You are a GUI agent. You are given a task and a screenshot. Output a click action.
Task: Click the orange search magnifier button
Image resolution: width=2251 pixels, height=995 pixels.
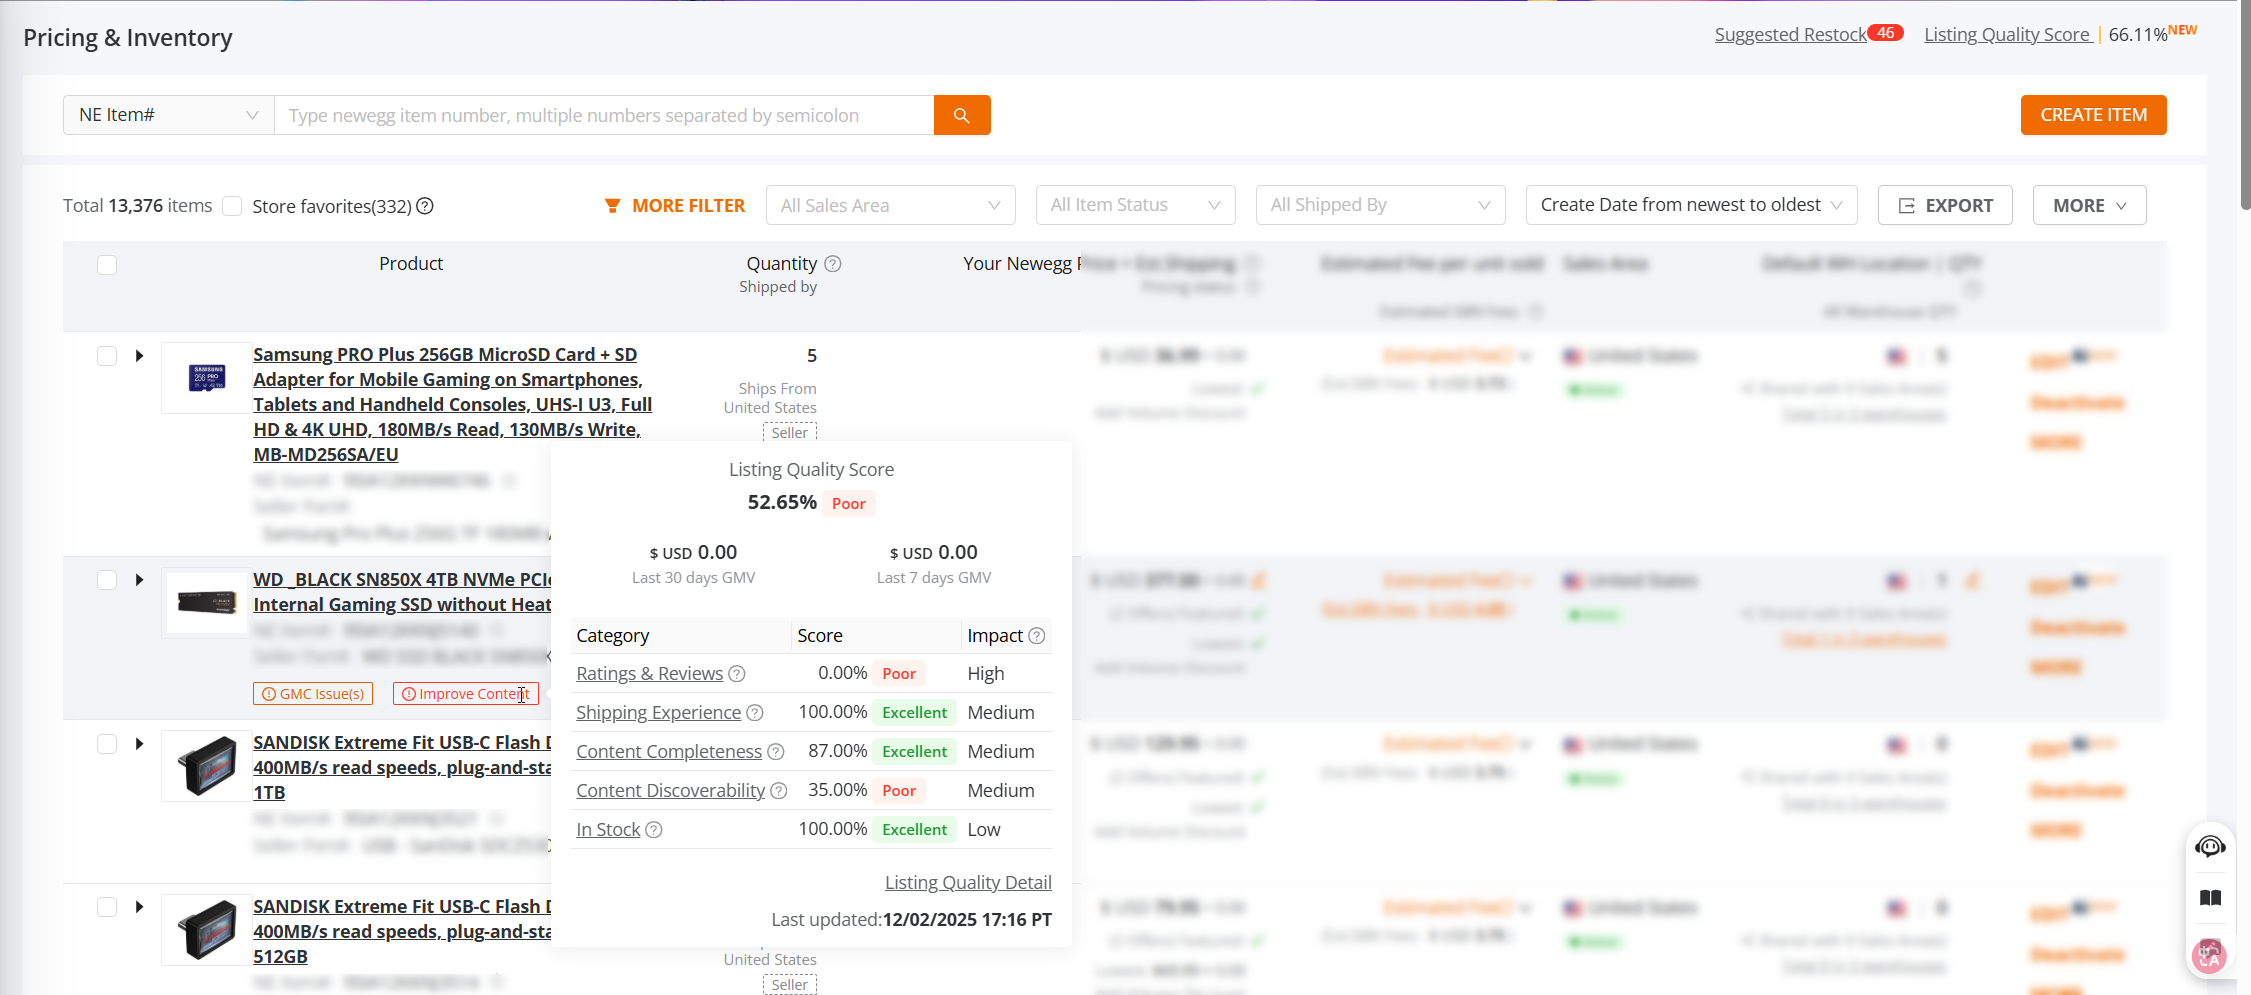[x=961, y=115]
